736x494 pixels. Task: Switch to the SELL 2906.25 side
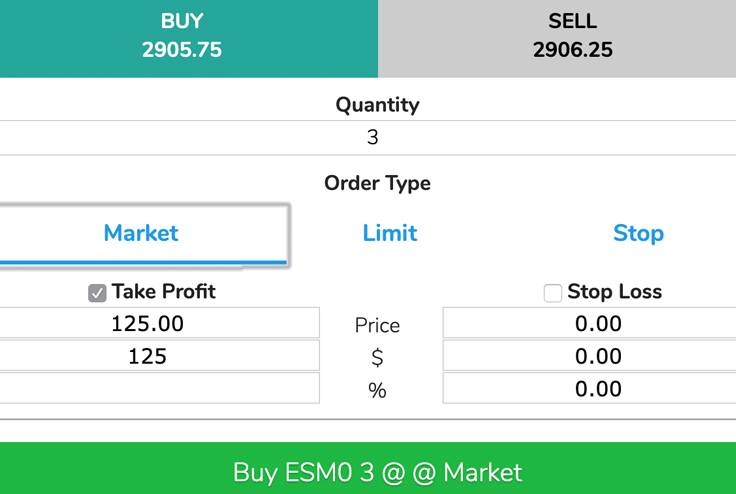pos(557,39)
